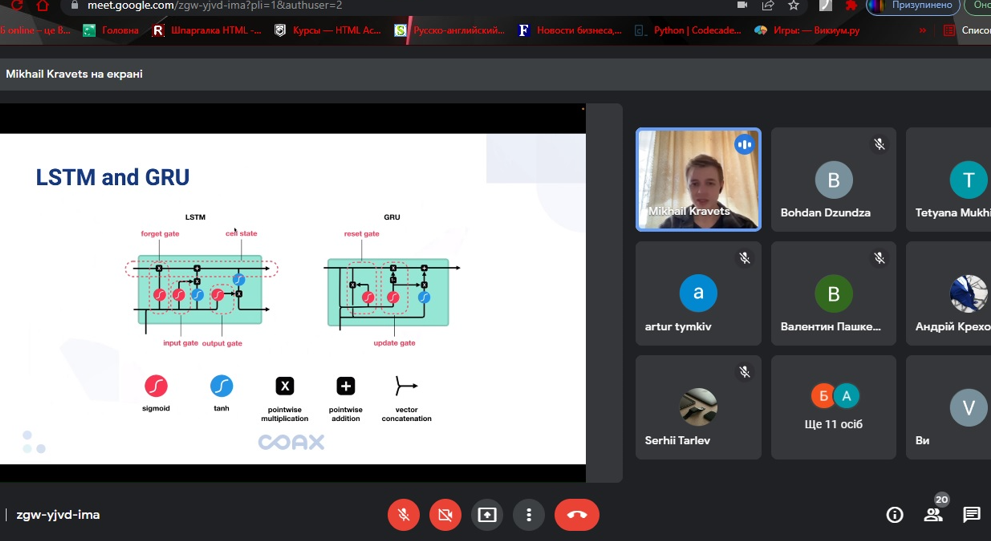Unmute your microphone in the call bar
This screenshot has height=541, width=991.
pyautogui.click(x=403, y=514)
